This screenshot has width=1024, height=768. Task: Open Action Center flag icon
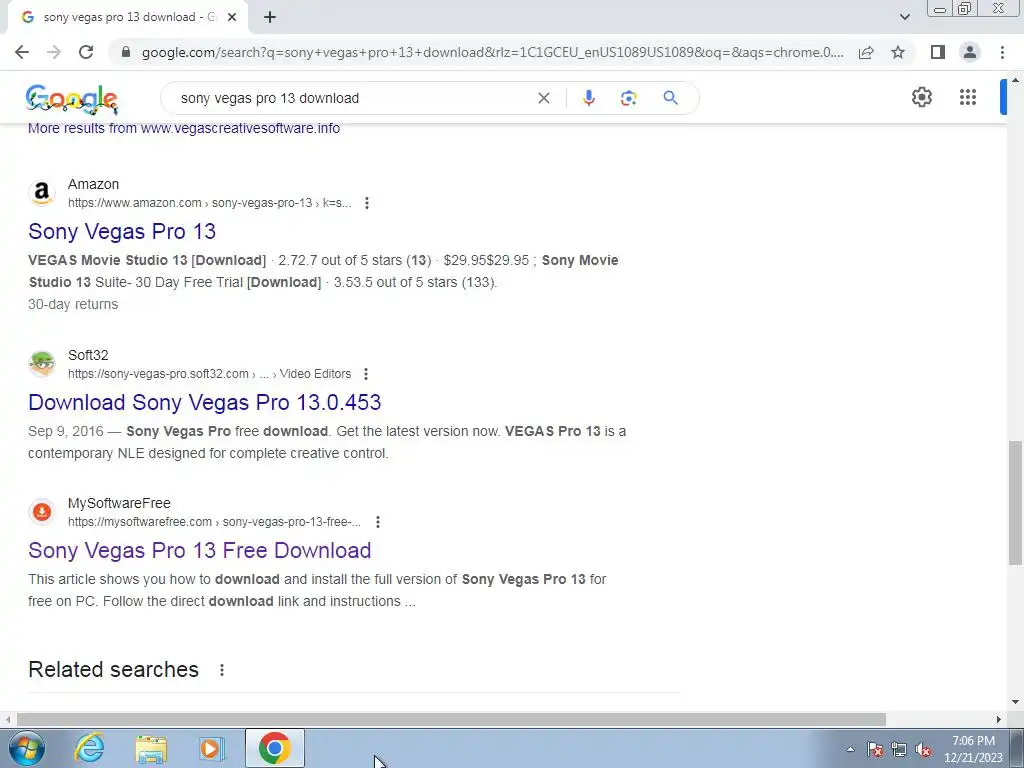pyautogui.click(x=874, y=749)
